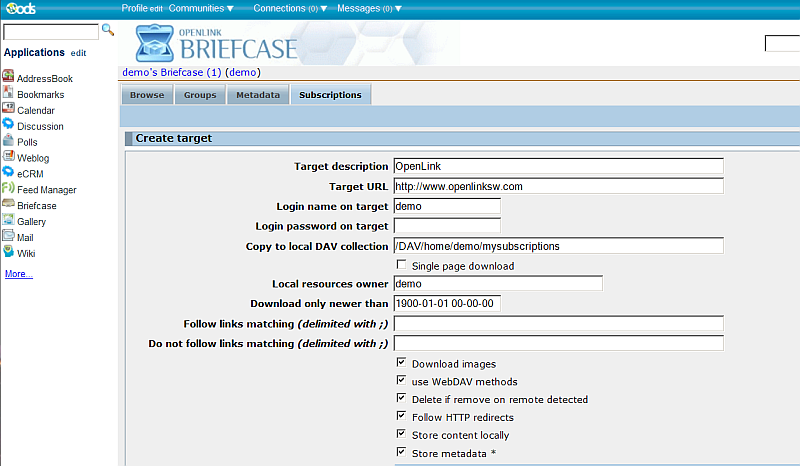Click the Mail application icon
Viewport: 800px width, 466px height.
click(9, 237)
